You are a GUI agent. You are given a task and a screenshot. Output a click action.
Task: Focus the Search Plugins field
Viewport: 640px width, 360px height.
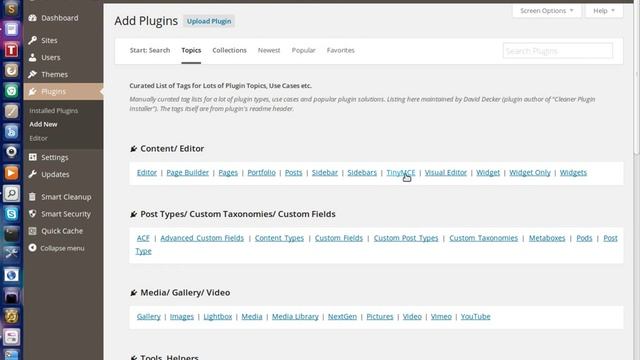[558, 51]
